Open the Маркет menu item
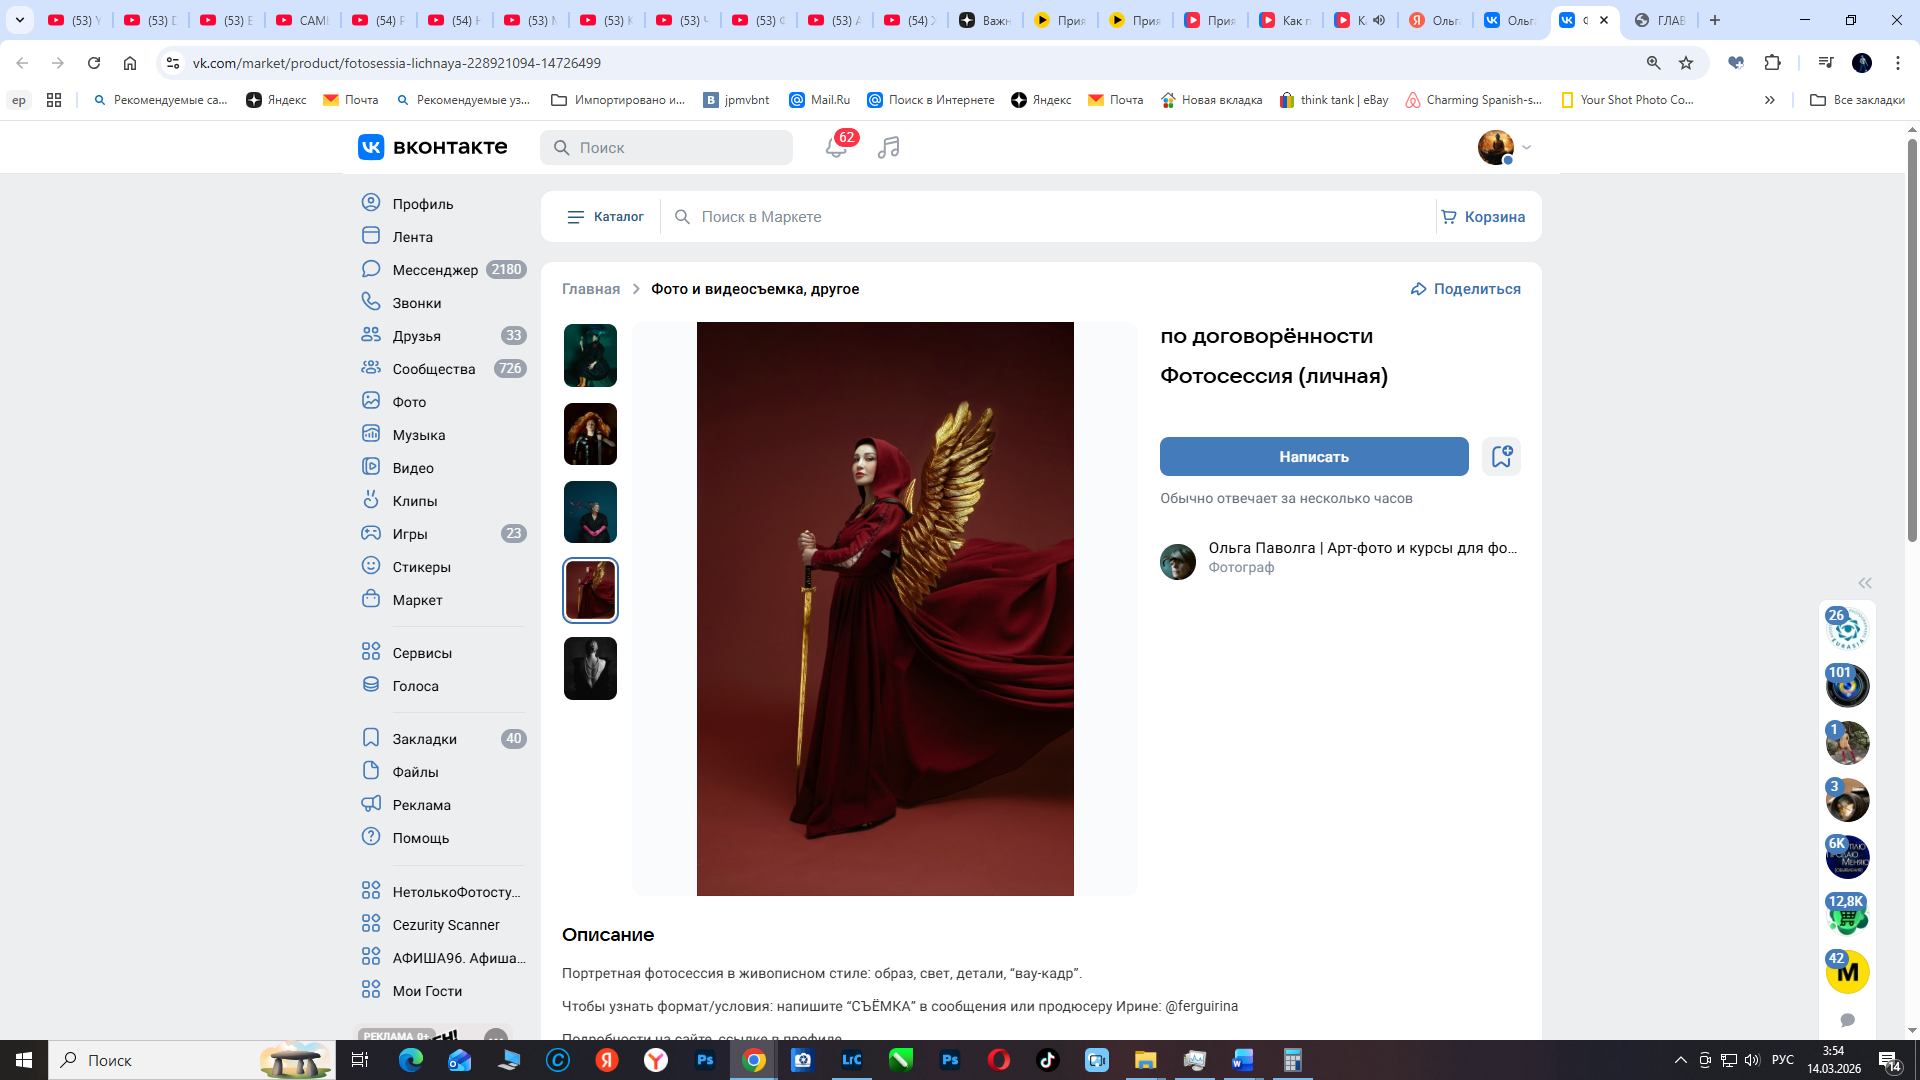Viewport: 1920px width, 1080px height. click(x=417, y=600)
